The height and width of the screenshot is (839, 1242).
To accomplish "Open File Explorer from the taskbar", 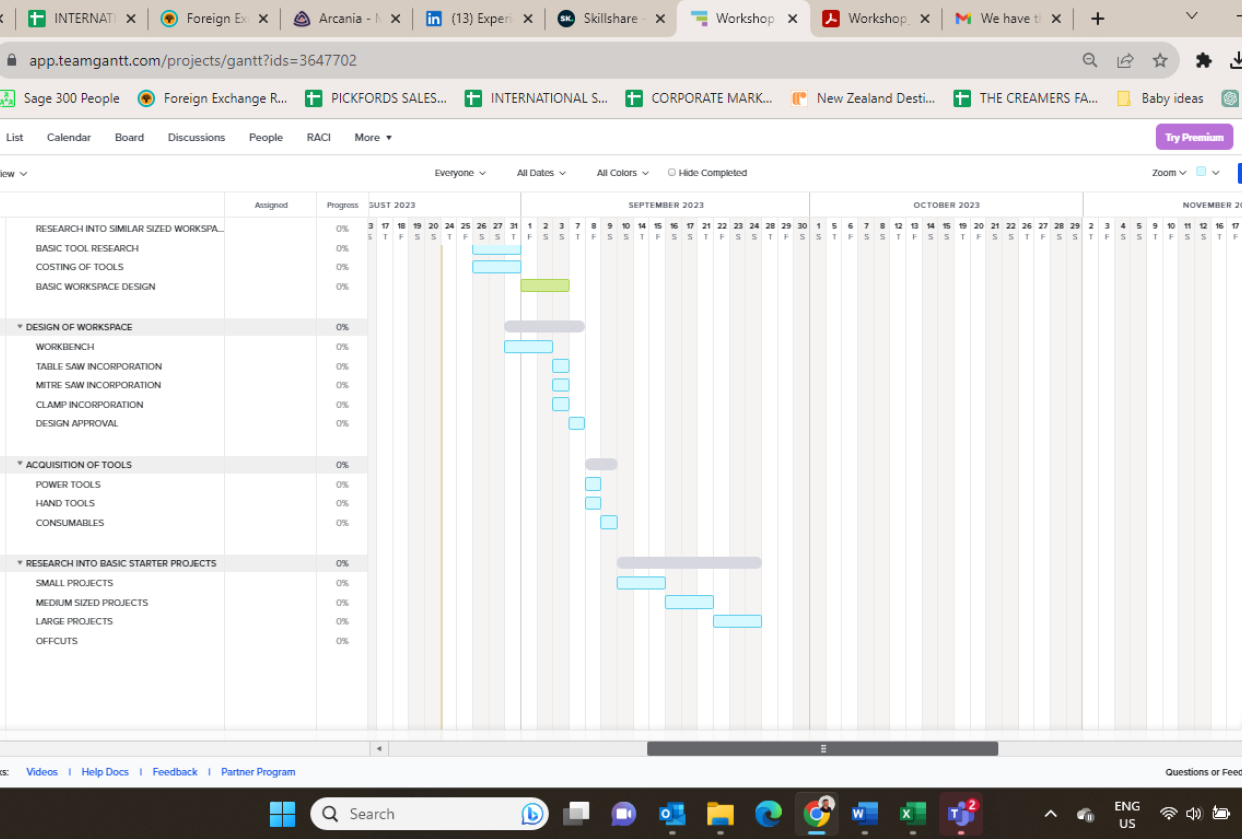I will click(720, 813).
